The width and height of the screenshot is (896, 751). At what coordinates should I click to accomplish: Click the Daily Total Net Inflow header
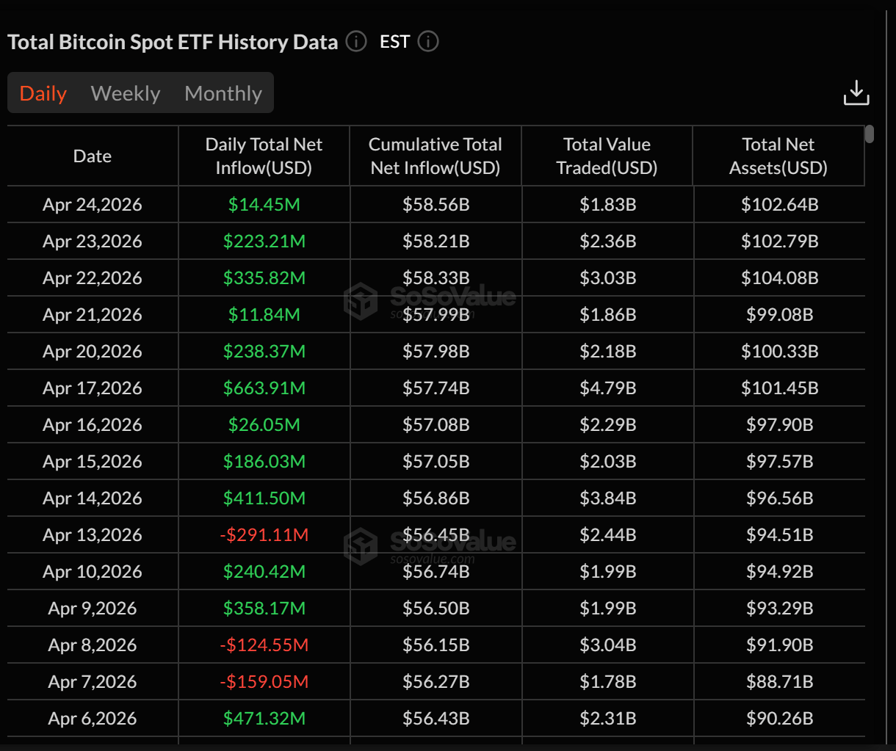point(264,156)
